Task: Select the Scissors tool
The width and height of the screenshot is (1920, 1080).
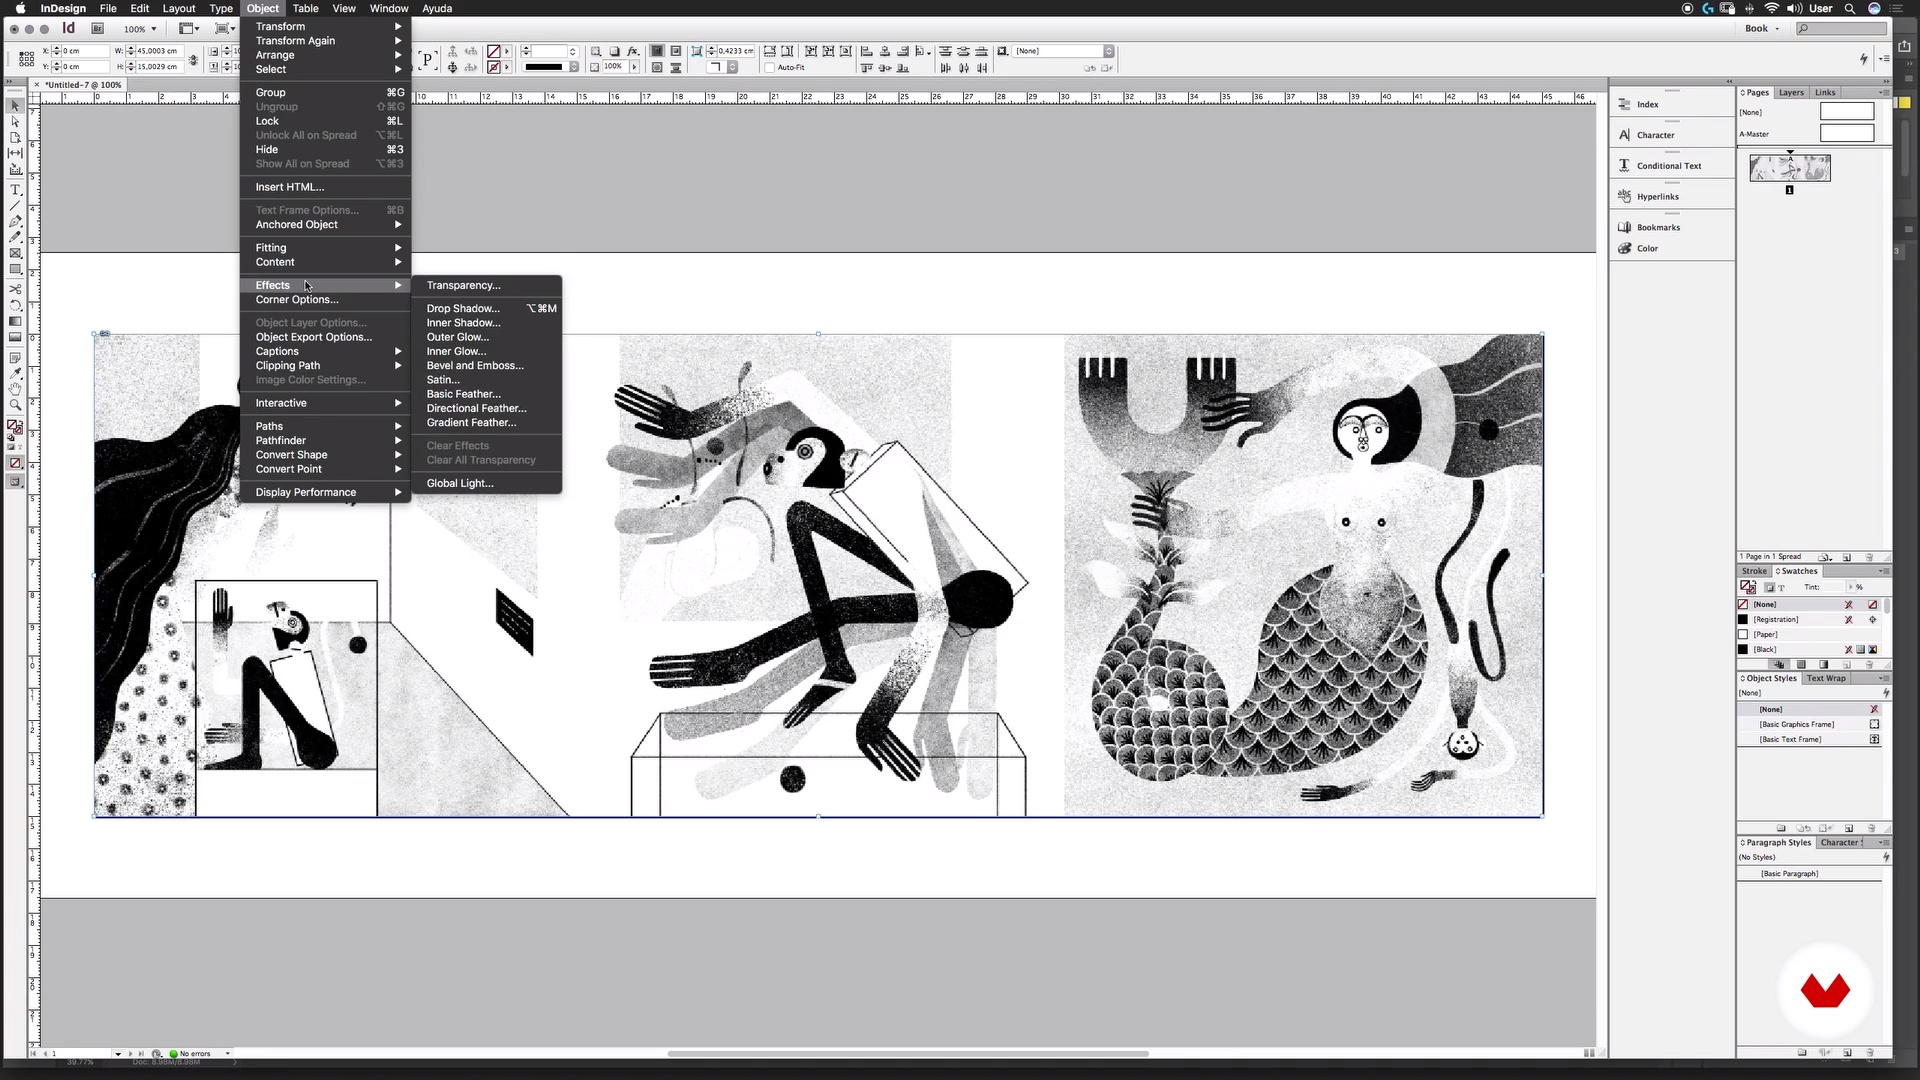Action: pyautogui.click(x=15, y=289)
